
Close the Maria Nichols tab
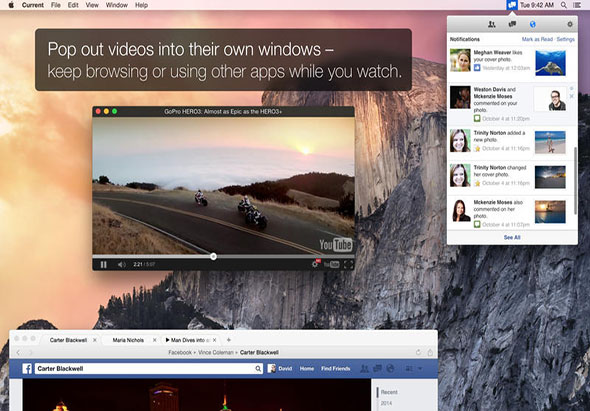[154, 340]
